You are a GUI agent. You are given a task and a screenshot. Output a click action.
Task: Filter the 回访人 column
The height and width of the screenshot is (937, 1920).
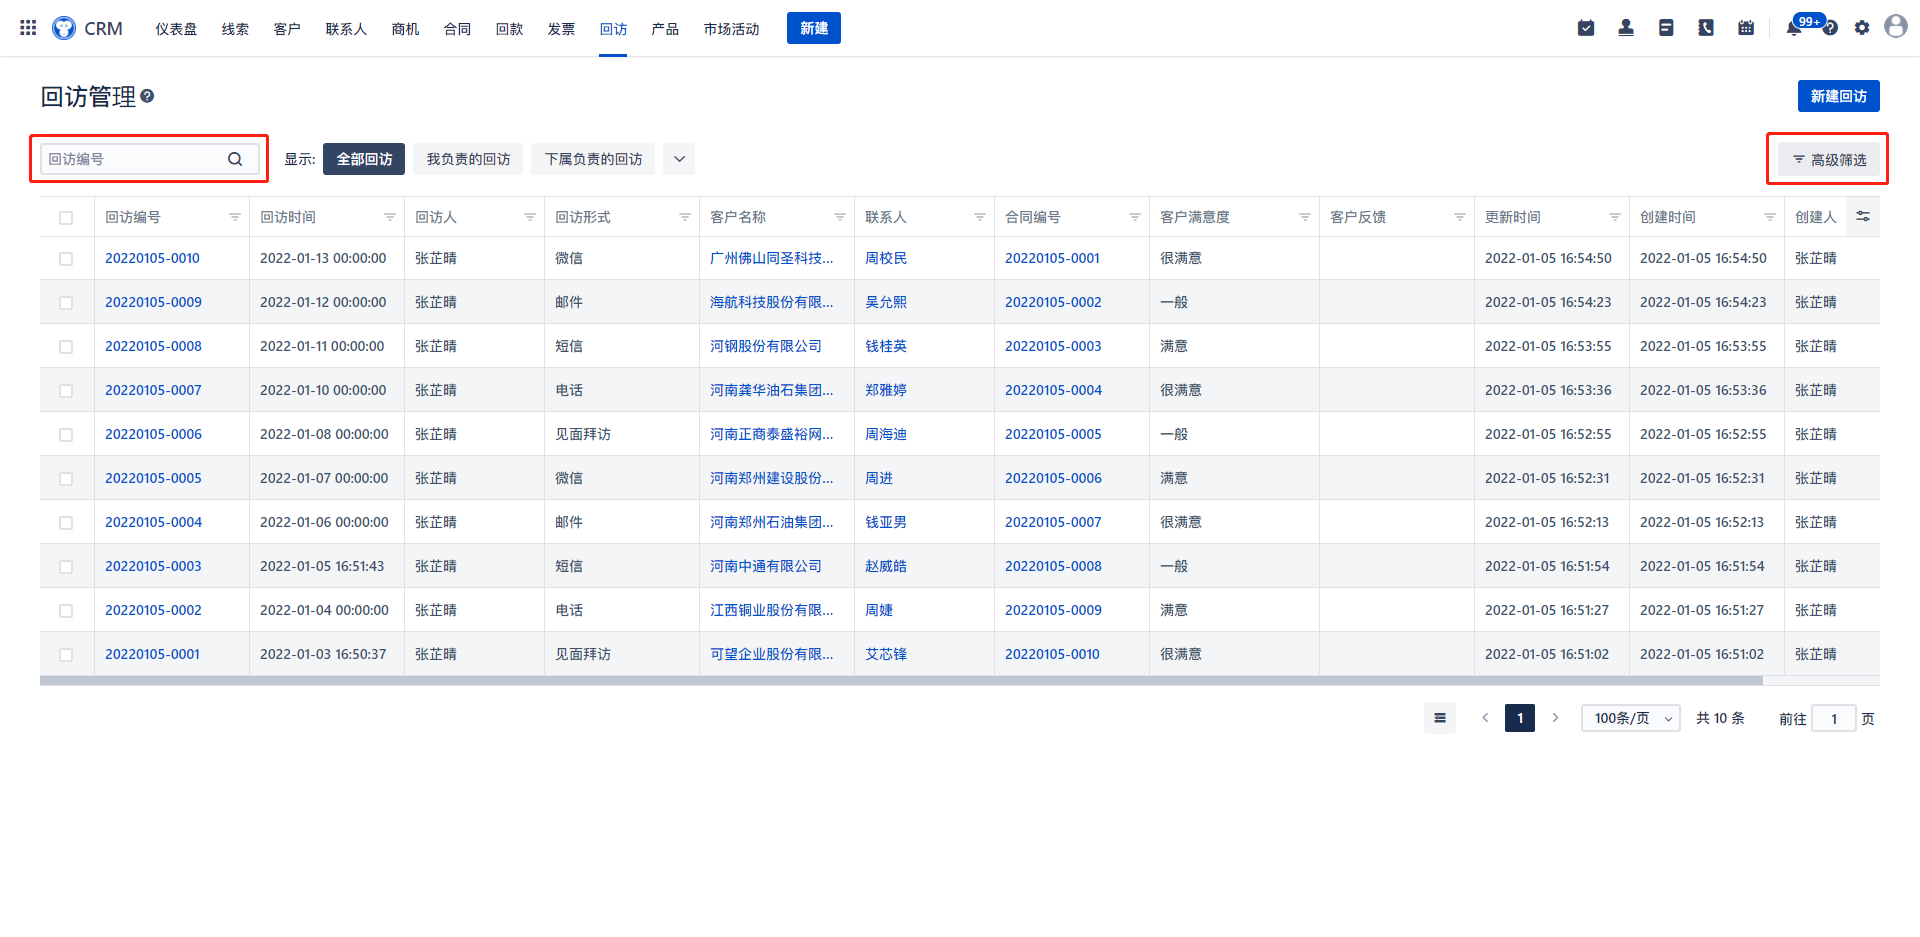click(530, 217)
